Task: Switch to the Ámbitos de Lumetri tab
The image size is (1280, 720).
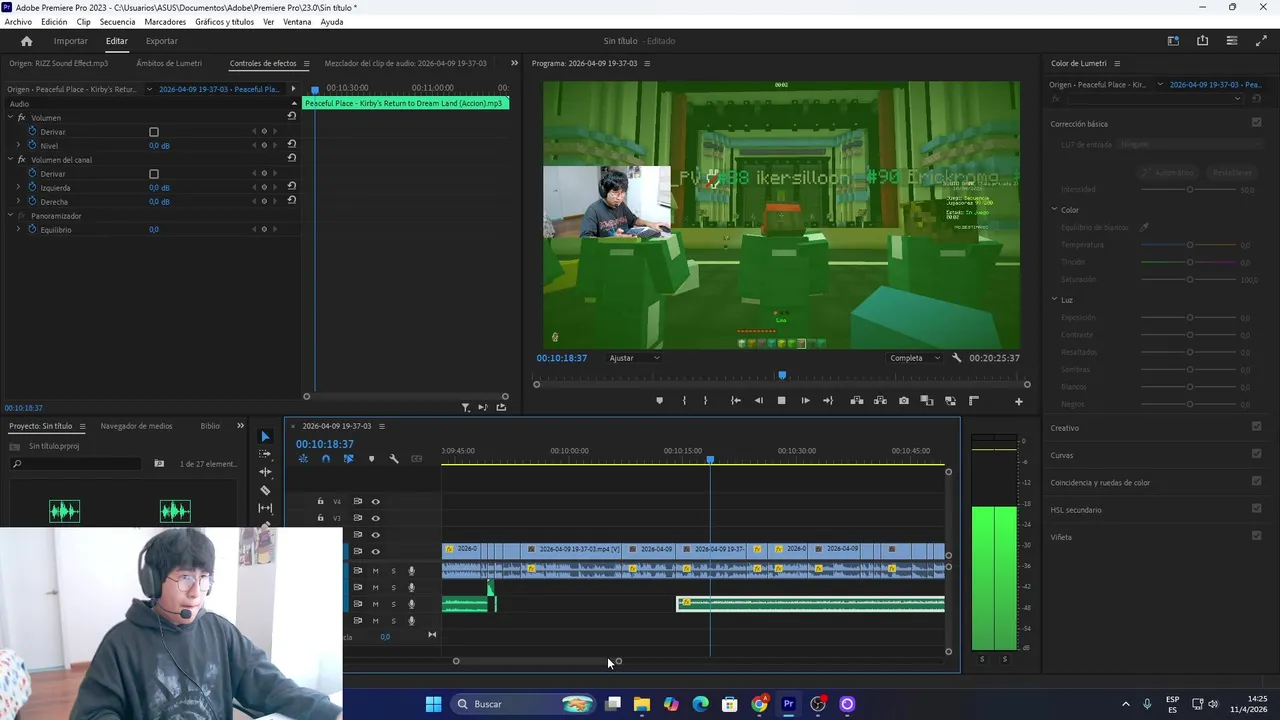Action: click(x=169, y=64)
